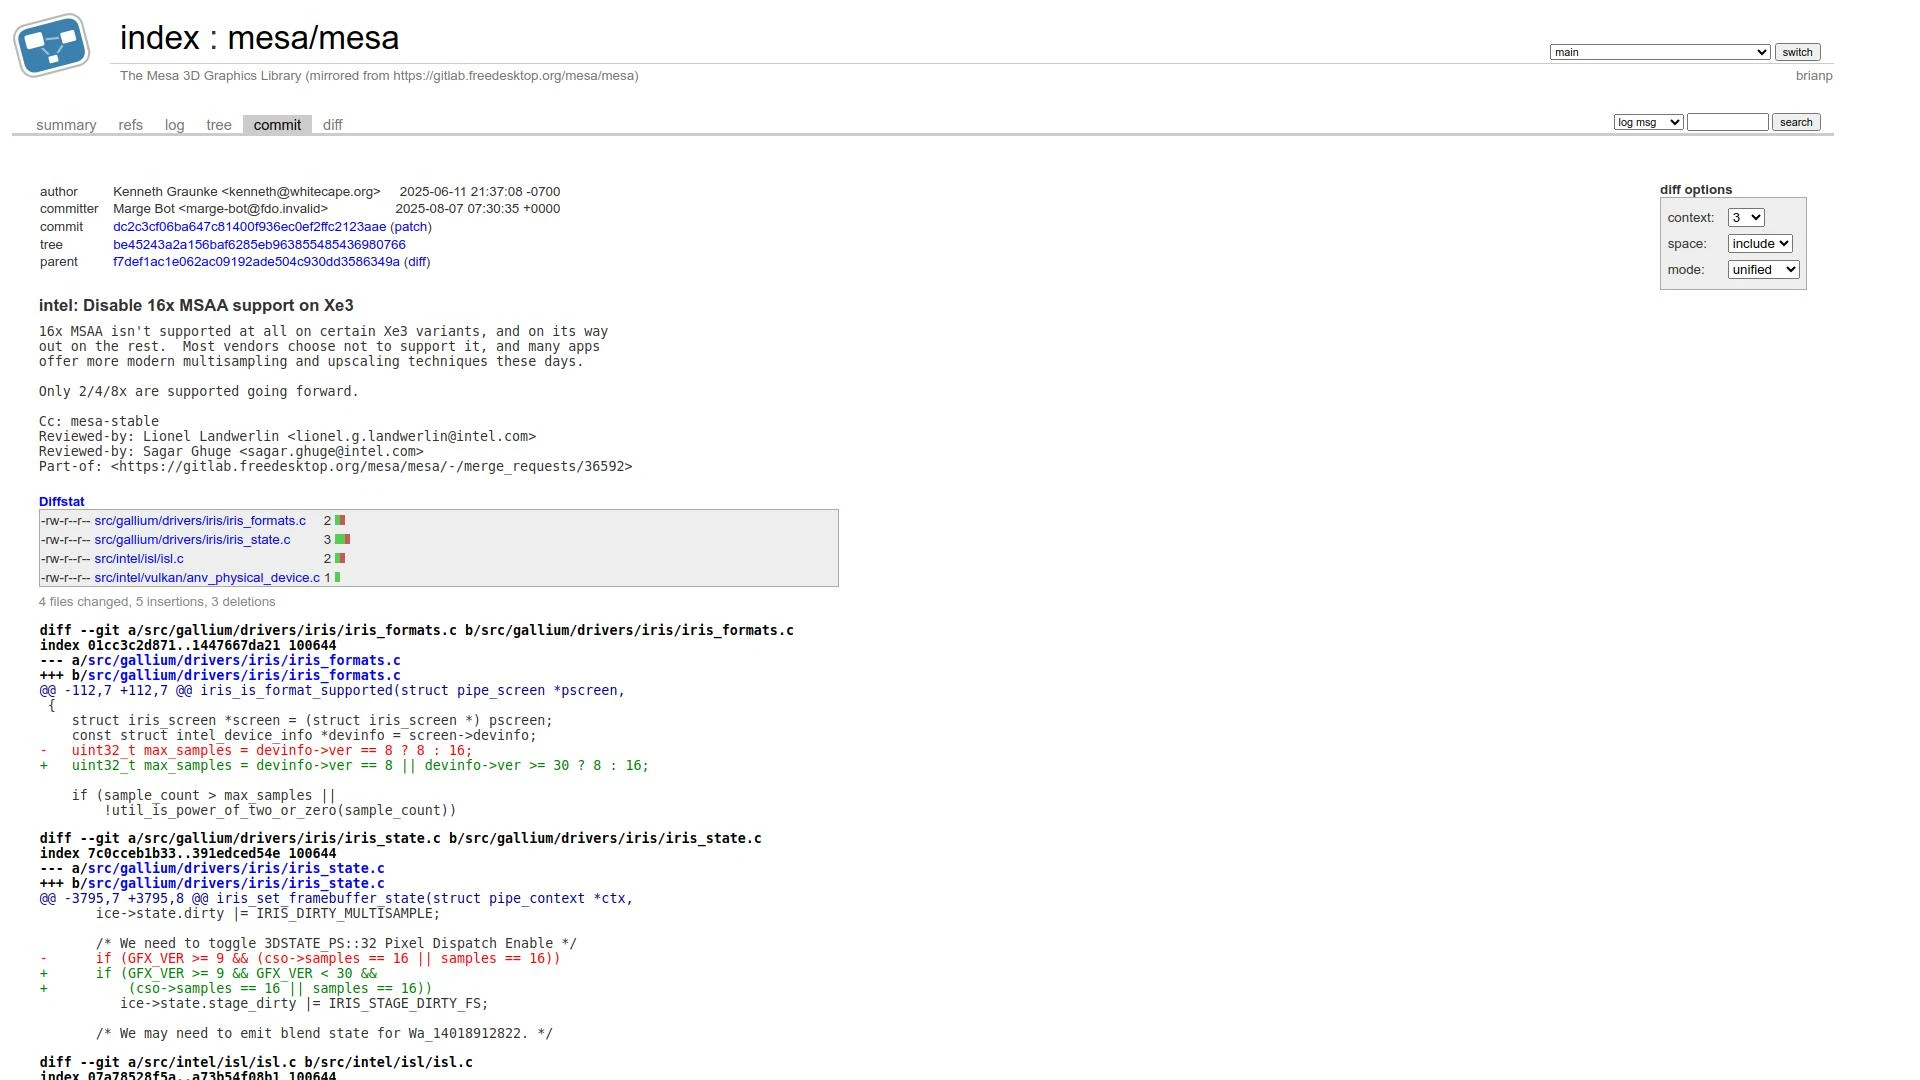Open anv_physical_device.c diffstat link
1920x1080 pixels.
[x=207, y=578]
